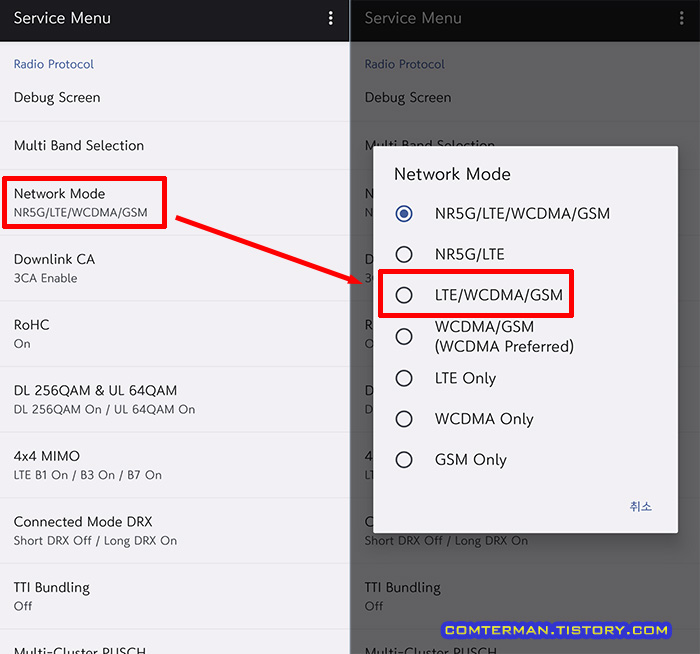Click dimmed Radio Protocol header in right panel
Image resolution: width=700 pixels, height=654 pixels.
pyautogui.click(x=404, y=64)
